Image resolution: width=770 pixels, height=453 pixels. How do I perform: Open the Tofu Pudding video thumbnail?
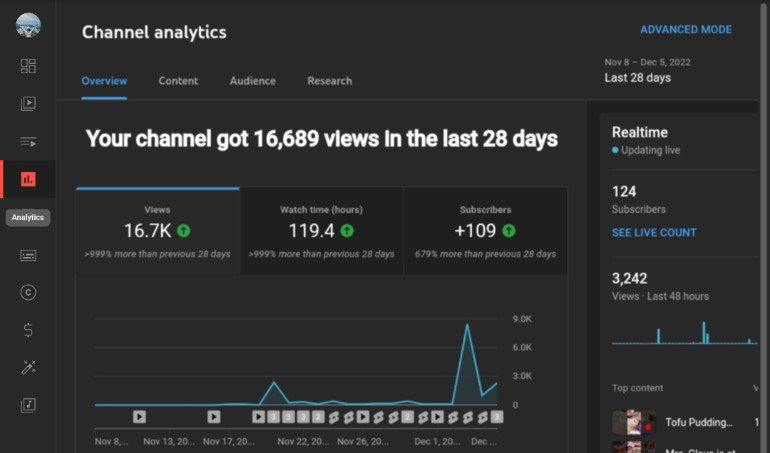634,422
